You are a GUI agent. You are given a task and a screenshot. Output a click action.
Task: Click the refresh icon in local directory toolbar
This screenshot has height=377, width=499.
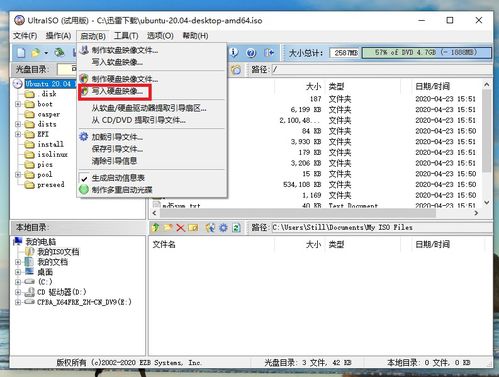point(236,228)
